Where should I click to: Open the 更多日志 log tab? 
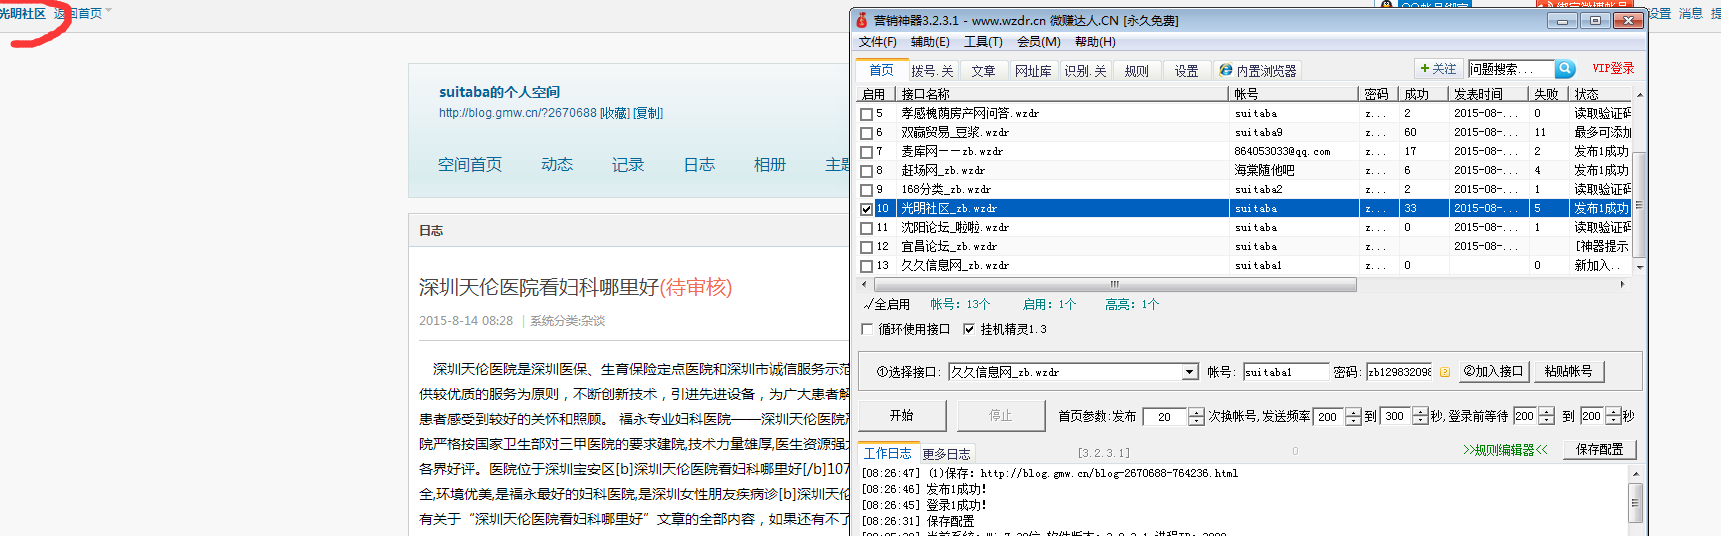pyautogui.click(x=946, y=454)
